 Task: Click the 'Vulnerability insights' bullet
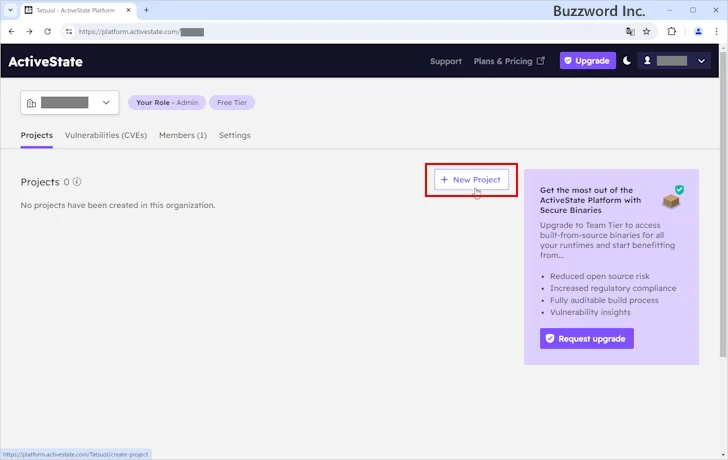(x=591, y=312)
